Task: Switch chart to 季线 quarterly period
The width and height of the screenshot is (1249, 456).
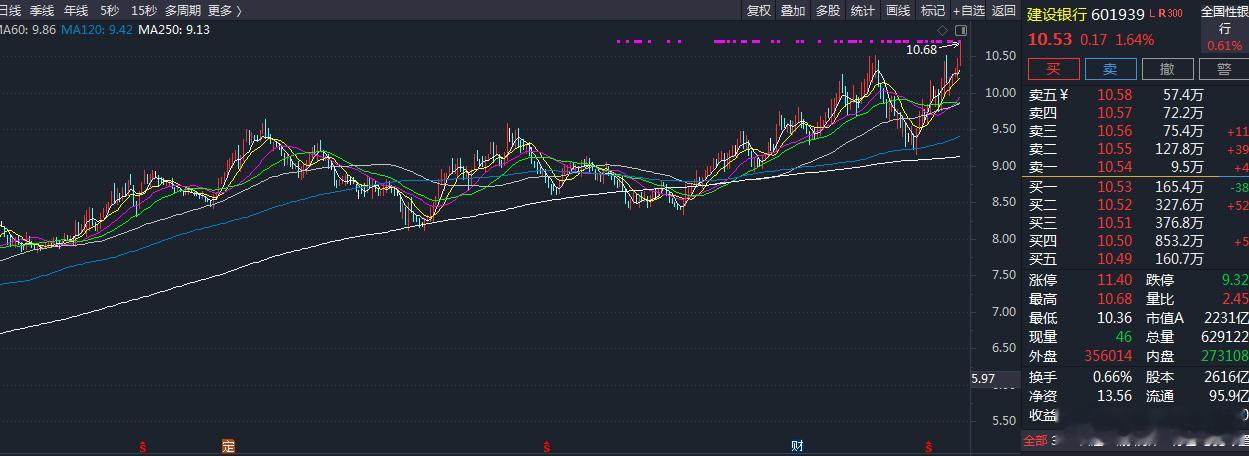Action: pyautogui.click(x=42, y=10)
